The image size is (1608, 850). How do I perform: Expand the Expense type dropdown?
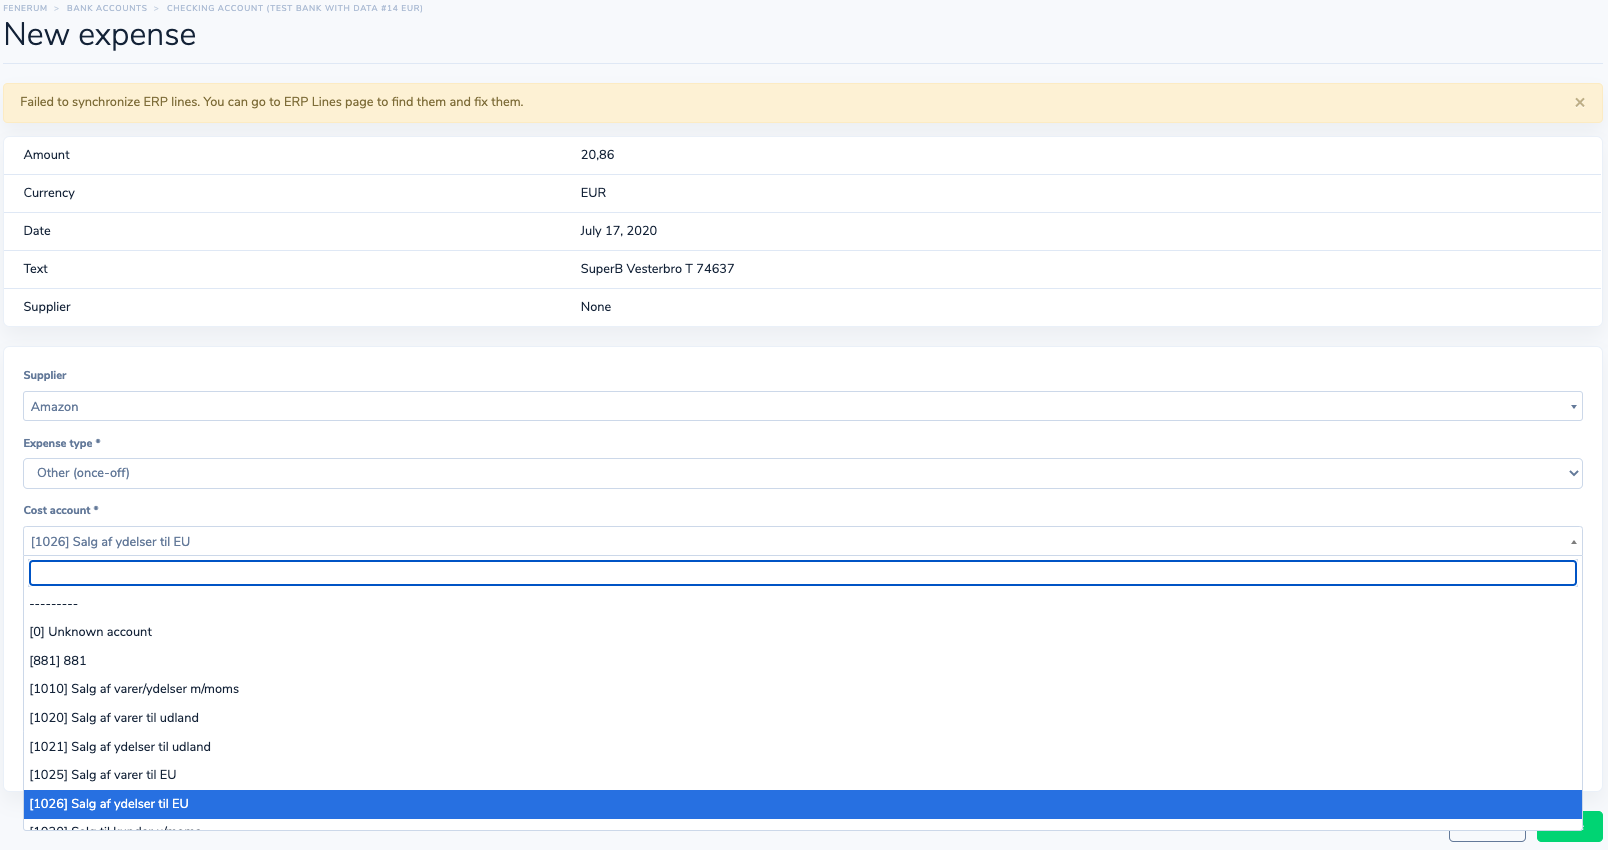coord(803,473)
